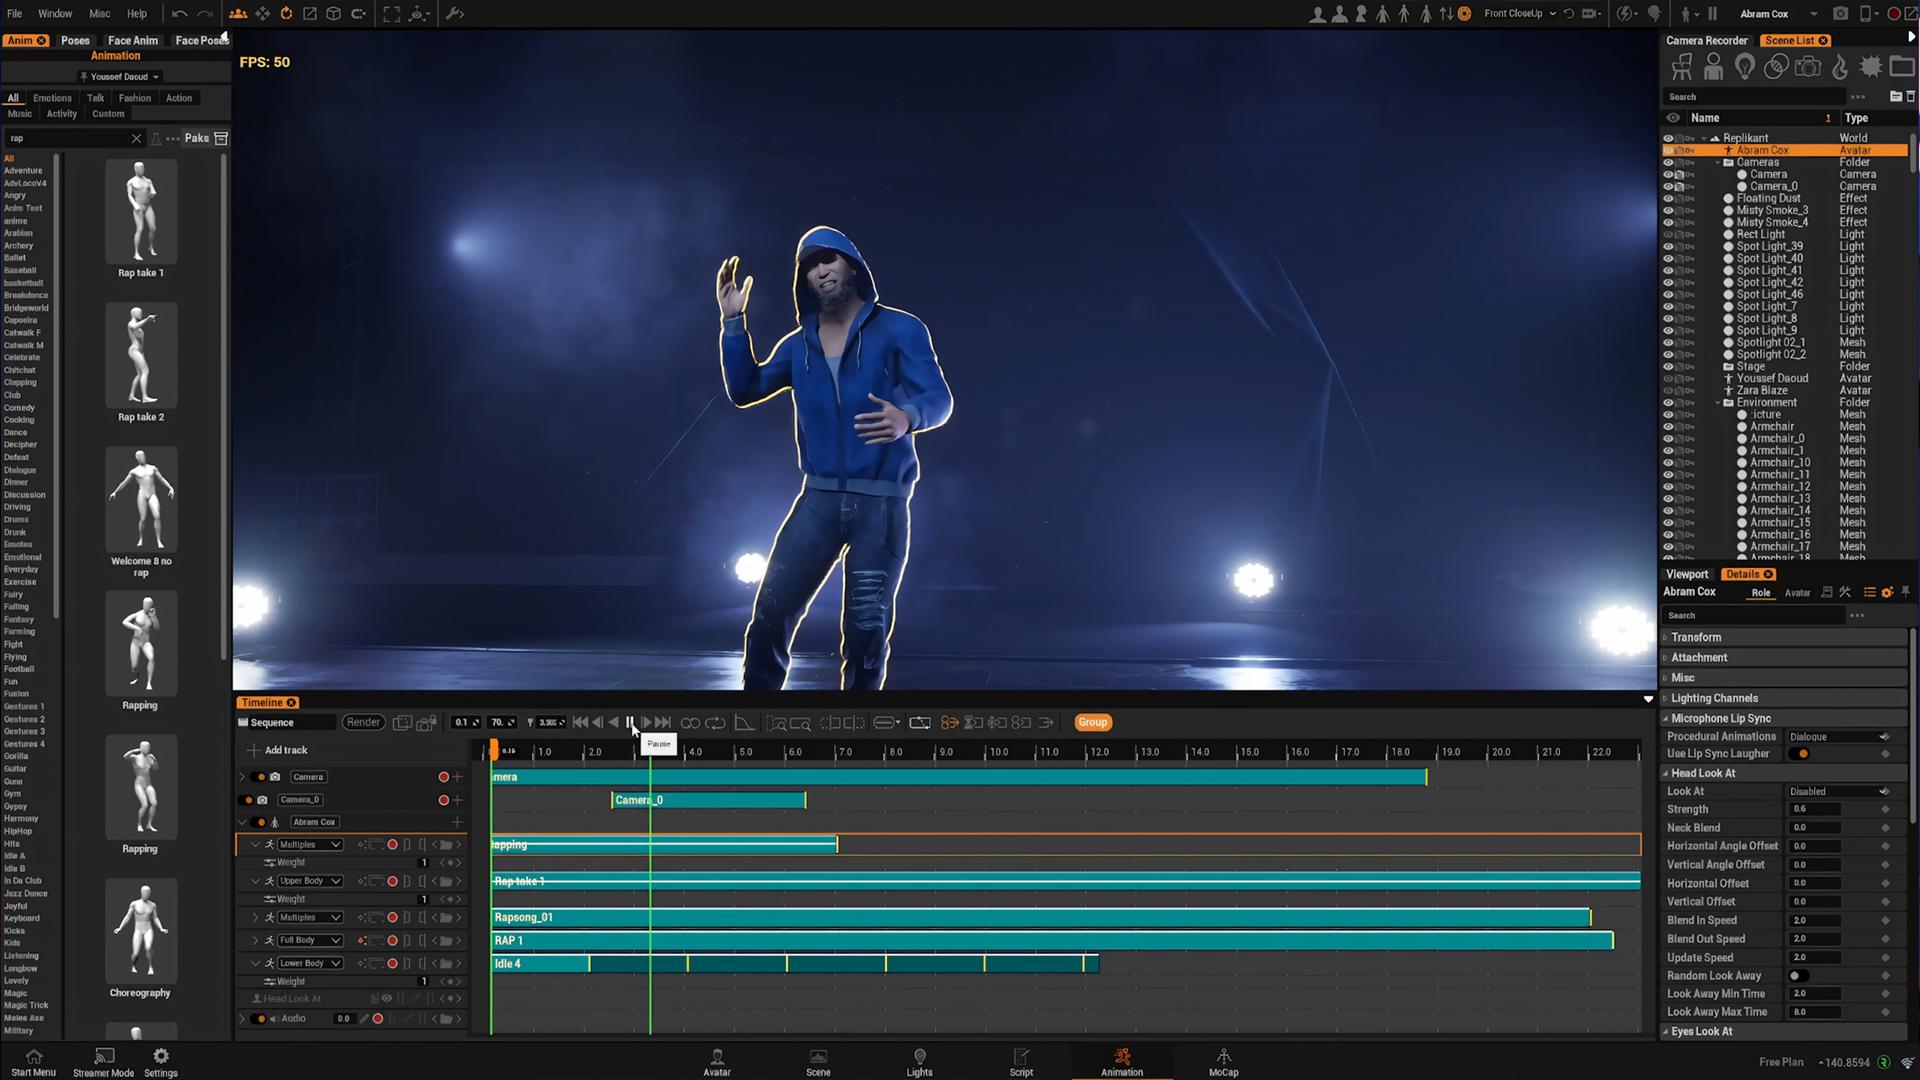This screenshot has width=1920, height=1080.
Task: Expand the Transform section
Action: click(x=1784, y=638)
